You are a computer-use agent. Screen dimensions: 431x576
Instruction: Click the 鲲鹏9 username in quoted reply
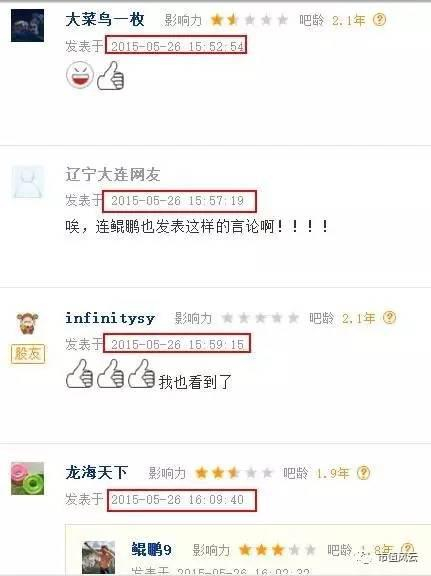coord(151,550)
